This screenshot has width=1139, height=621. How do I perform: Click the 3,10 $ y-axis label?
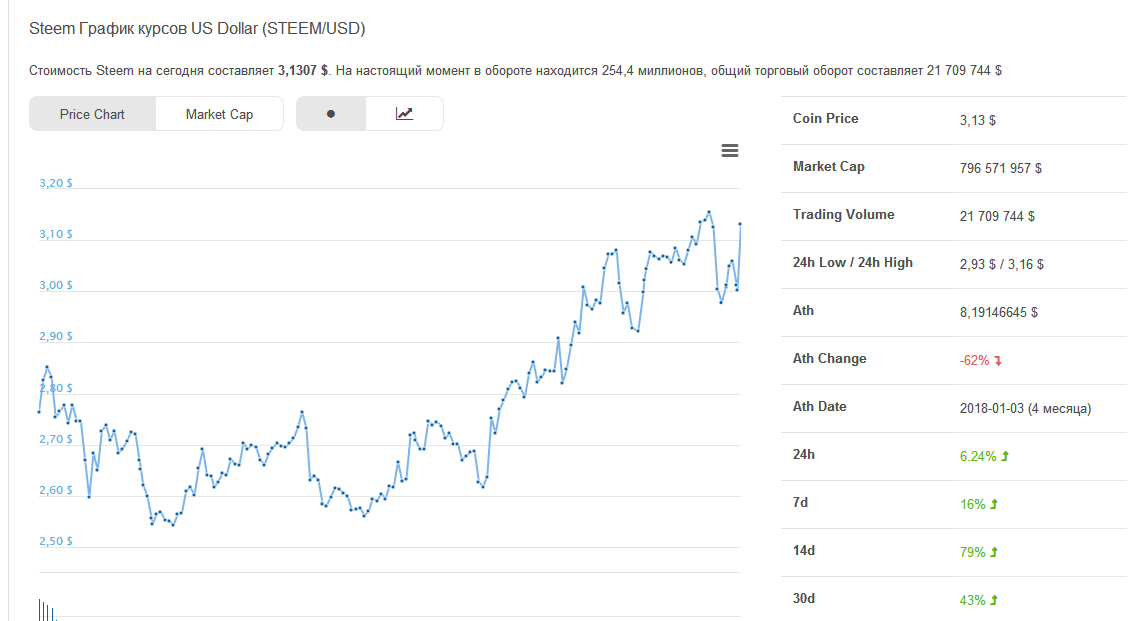(x=56, y=234)
